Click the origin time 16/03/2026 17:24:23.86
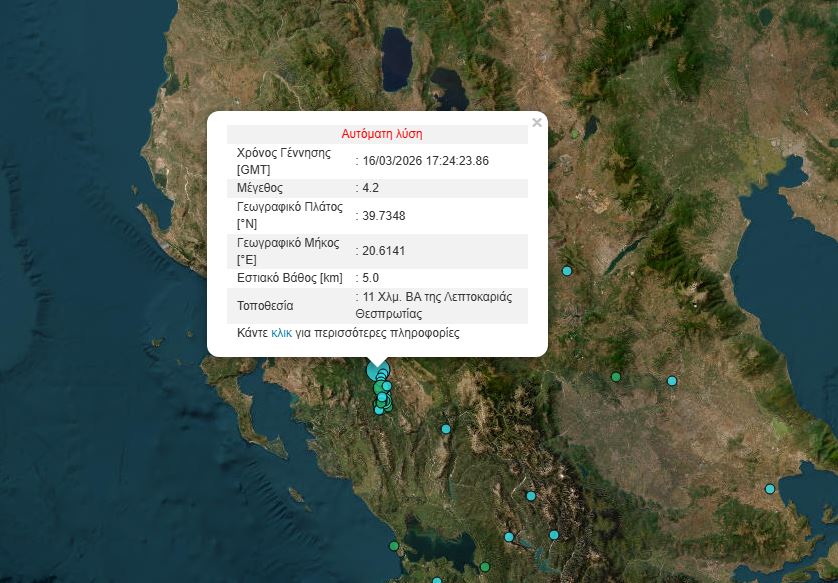This screenshot has width=838, height=583. (x=425, y=160)
